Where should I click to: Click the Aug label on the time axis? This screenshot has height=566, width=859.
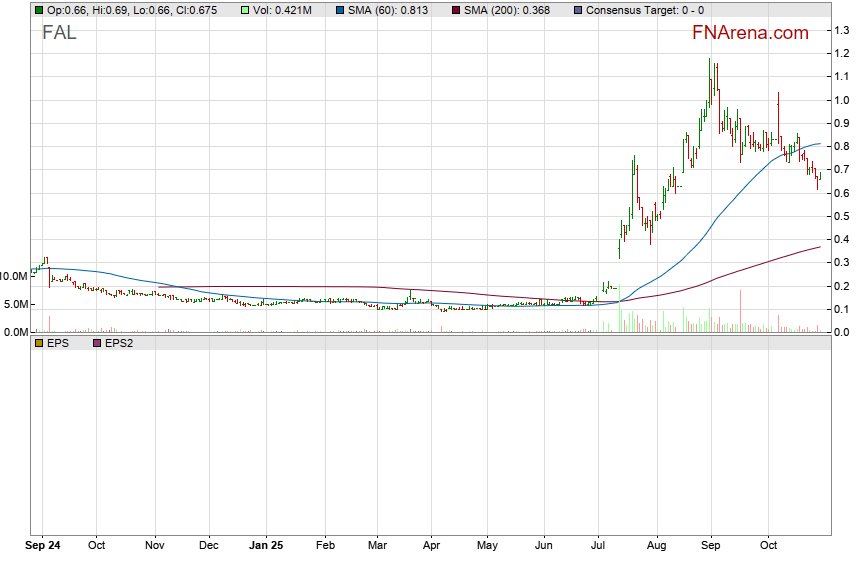[655, 546]
